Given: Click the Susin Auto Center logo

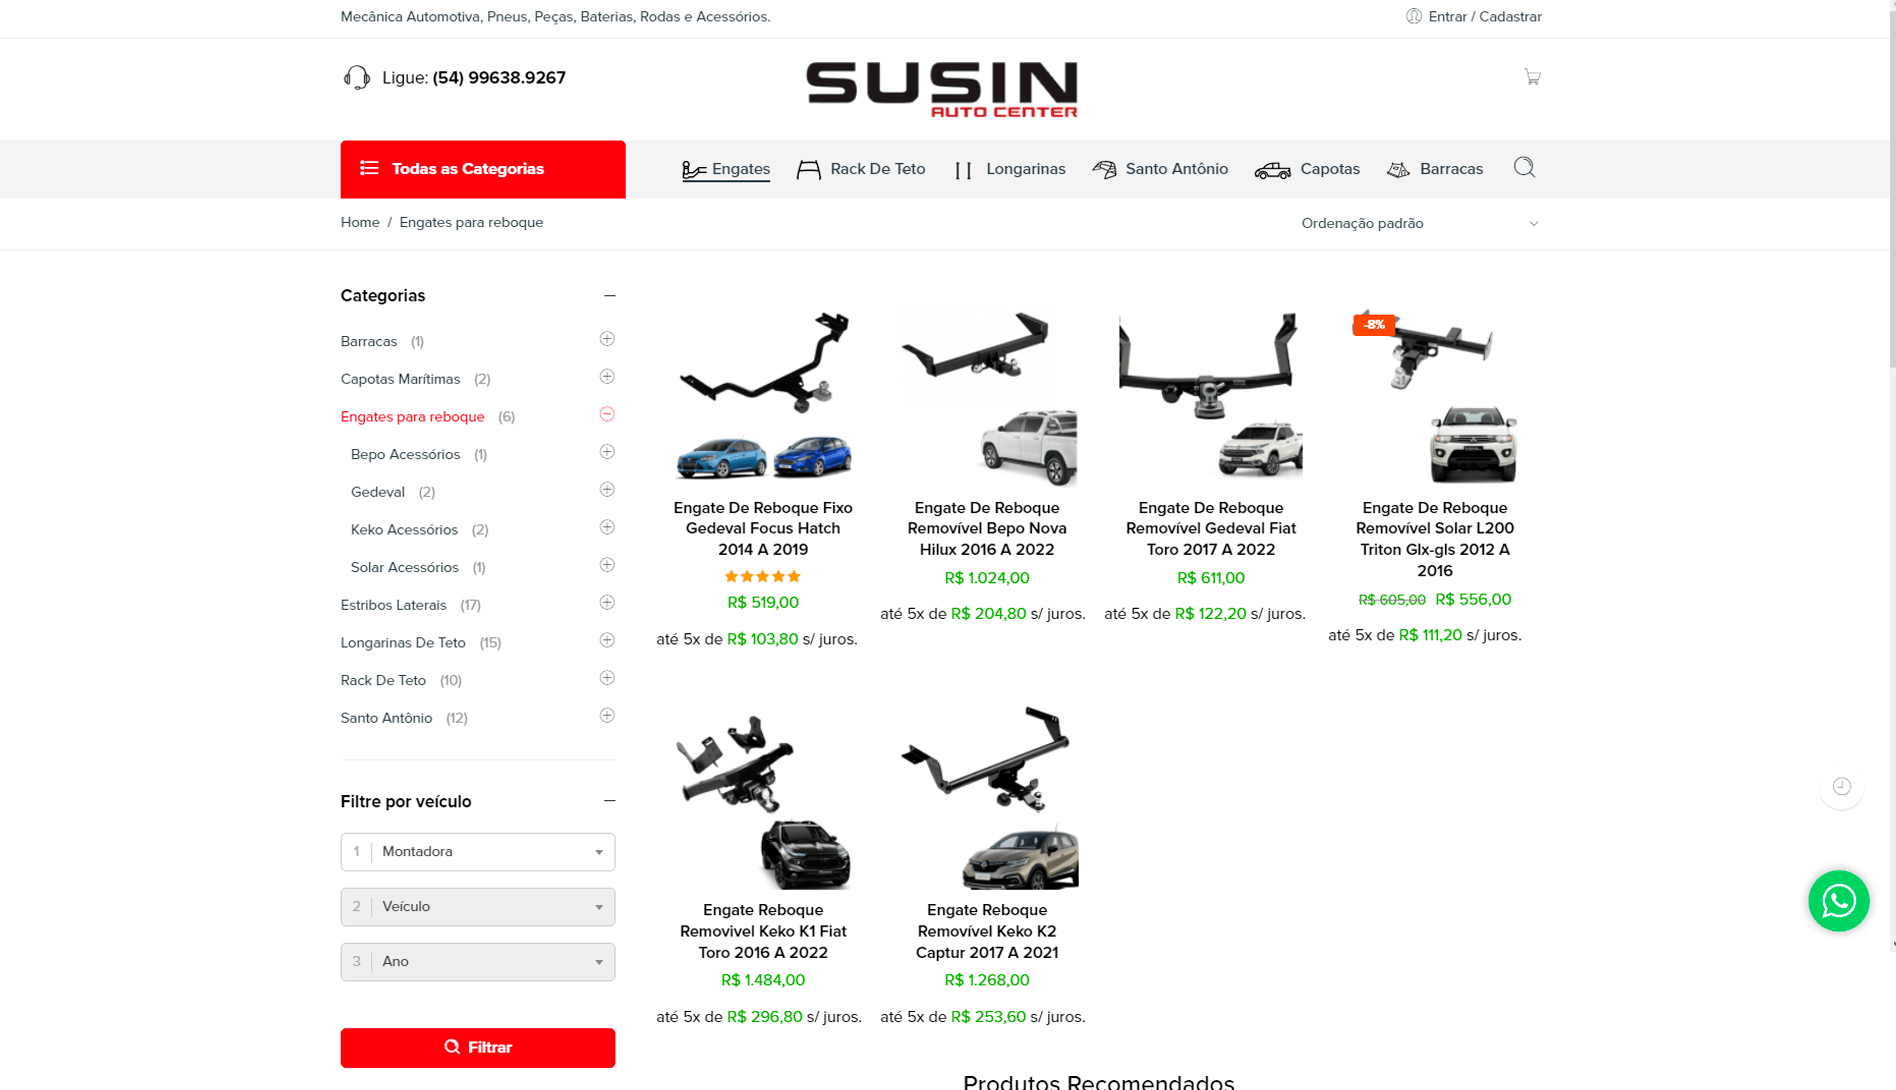Looking at the screenshot, I should (x=941, y=90).
